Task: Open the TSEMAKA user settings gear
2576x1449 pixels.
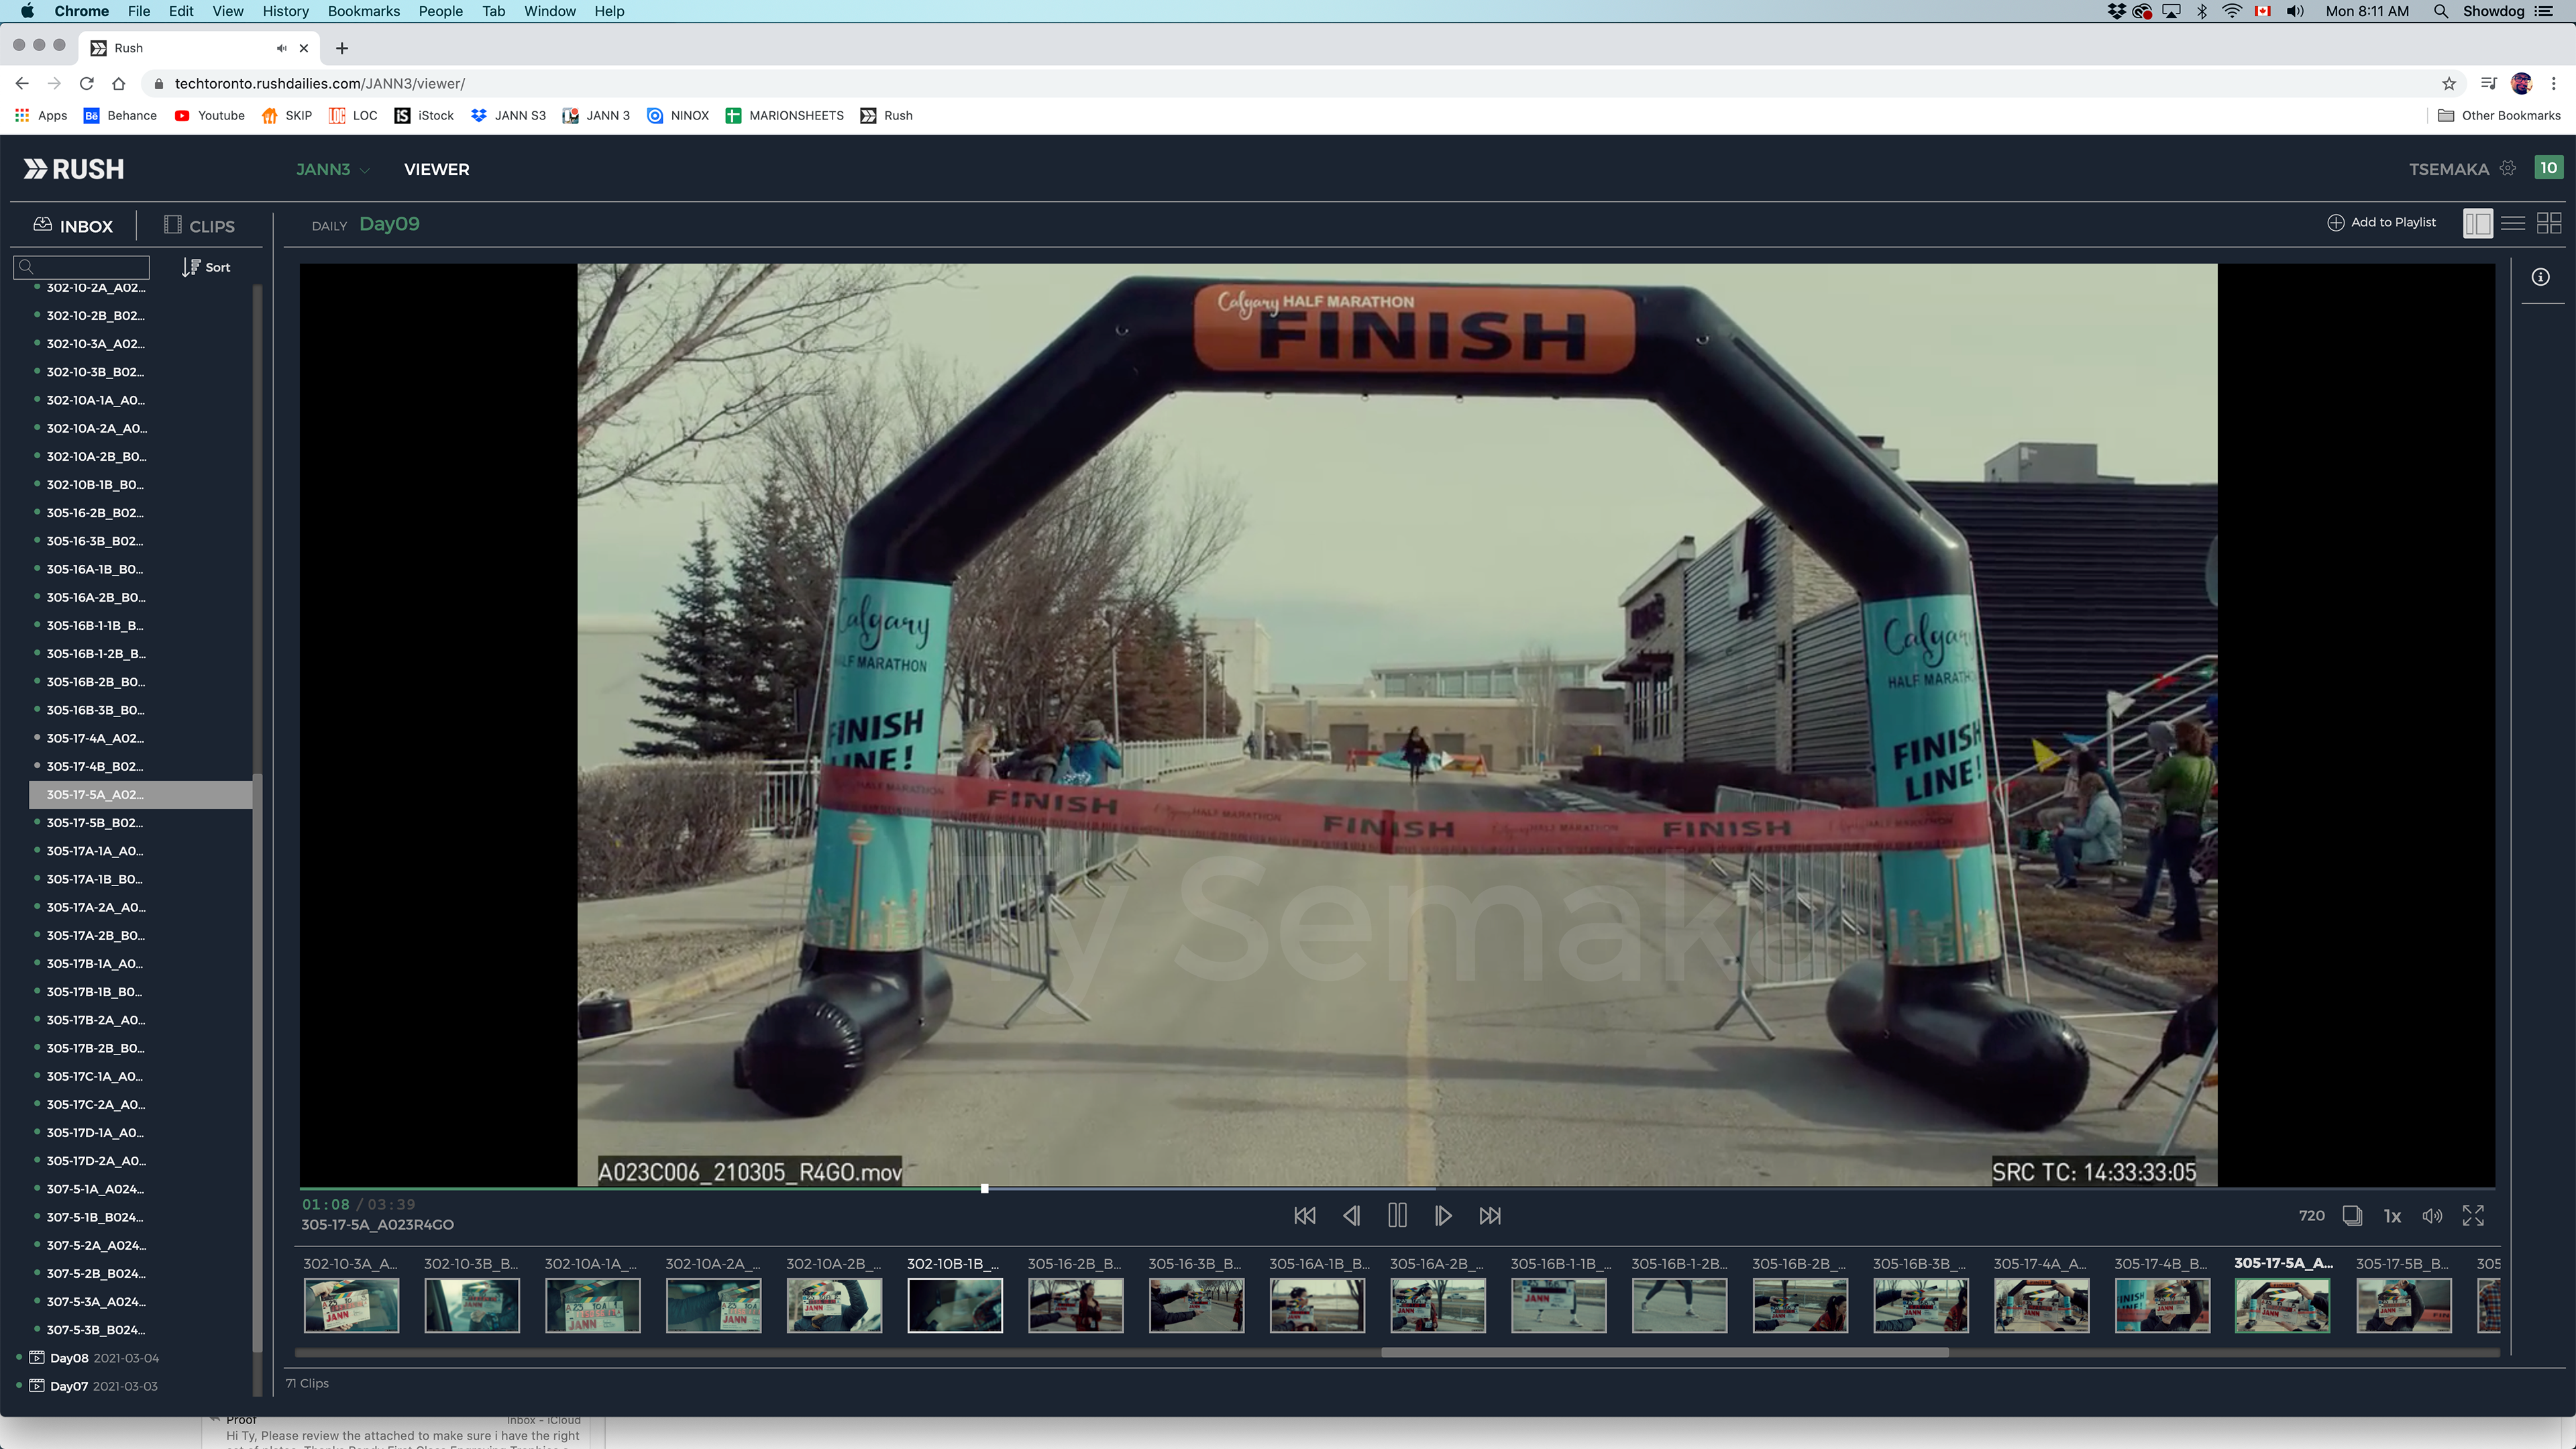Action: click(2508, 168)
